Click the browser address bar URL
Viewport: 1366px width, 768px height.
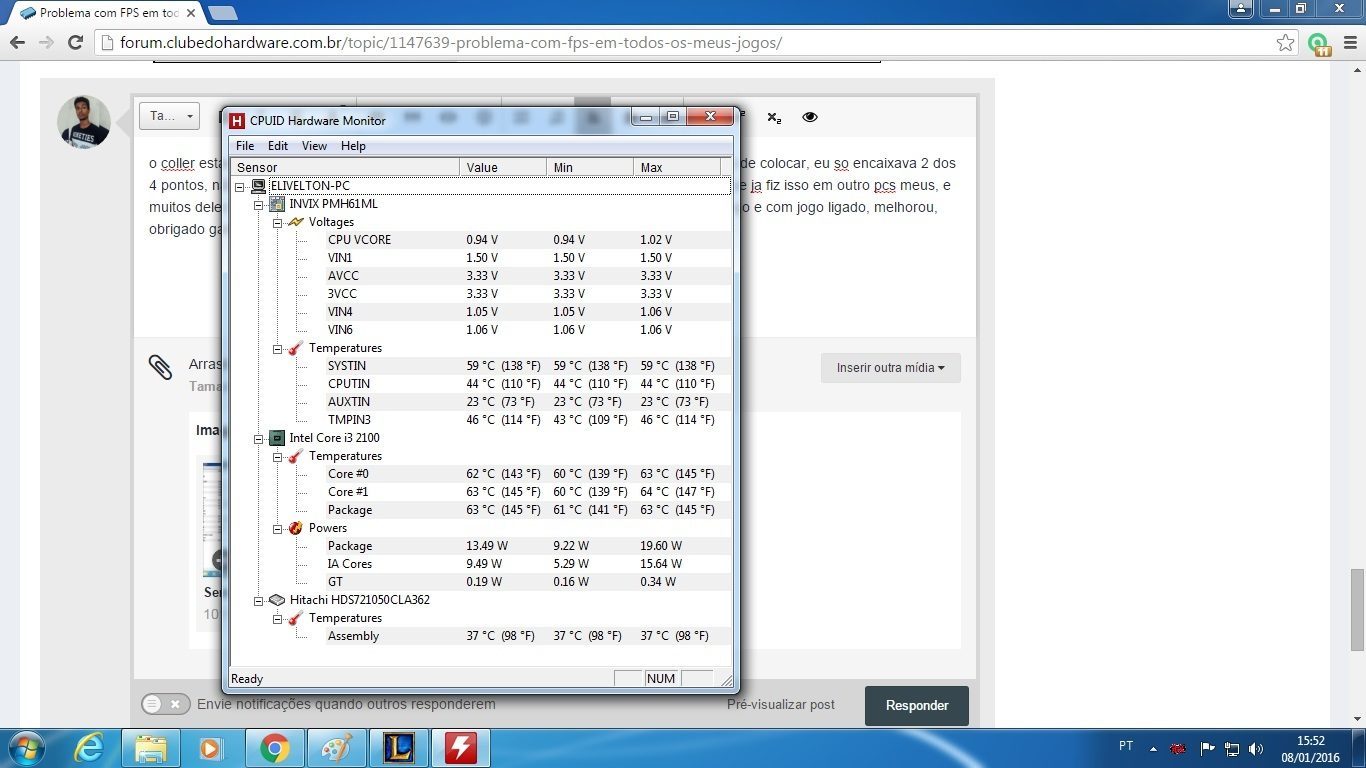tap(451, 43)
